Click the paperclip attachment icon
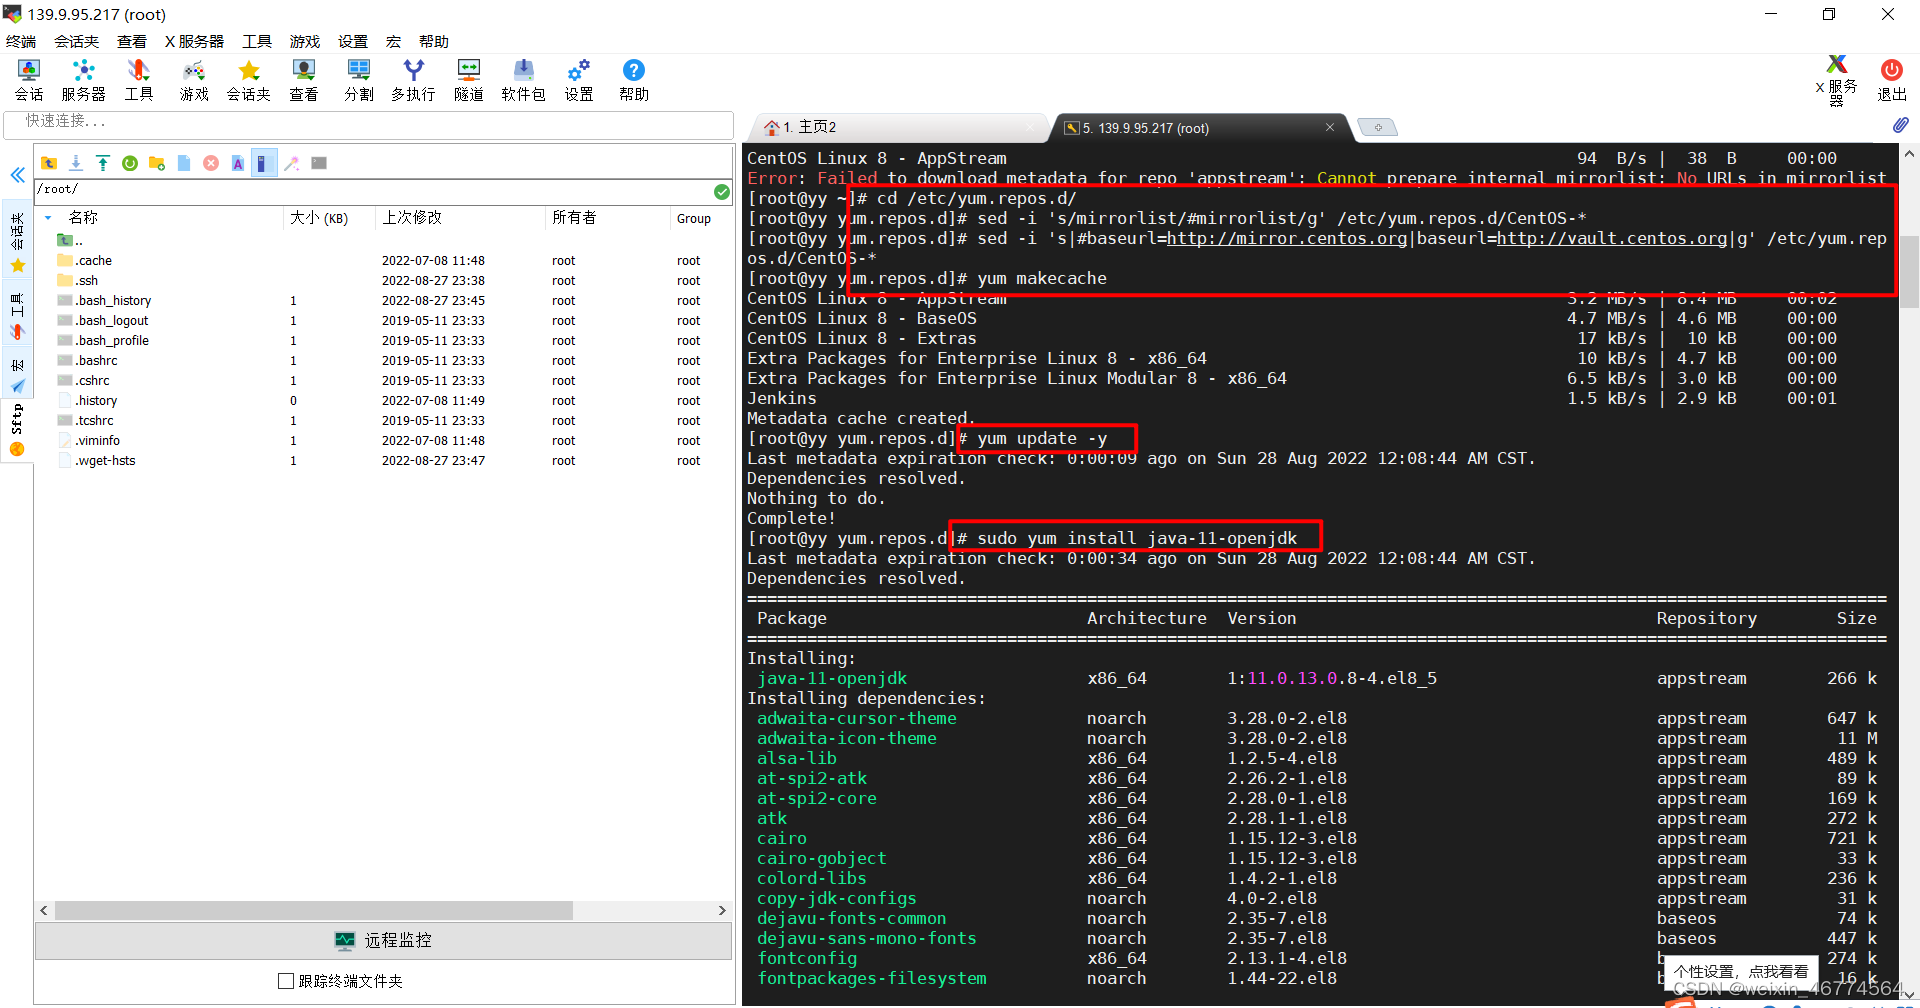Viewport: 1920px width, 1008px height. click(1900, 125)
